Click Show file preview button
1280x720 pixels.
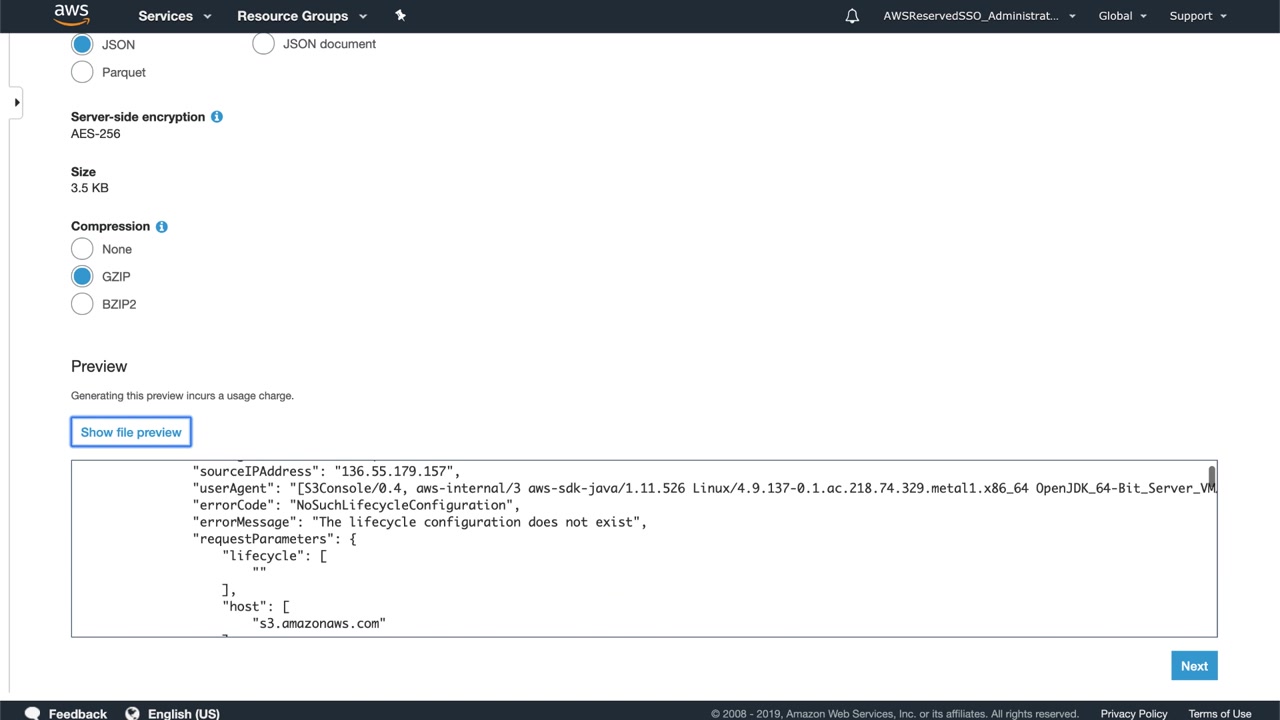131,432
